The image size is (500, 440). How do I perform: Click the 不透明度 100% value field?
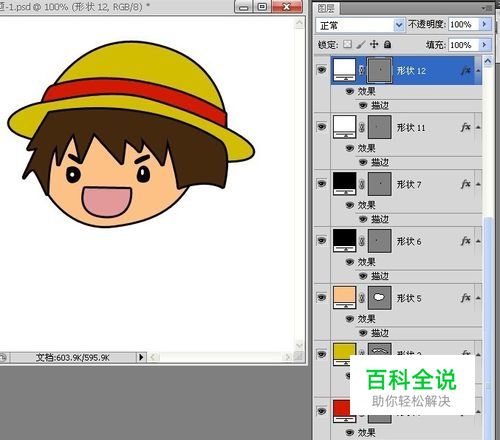coord(463,24)
